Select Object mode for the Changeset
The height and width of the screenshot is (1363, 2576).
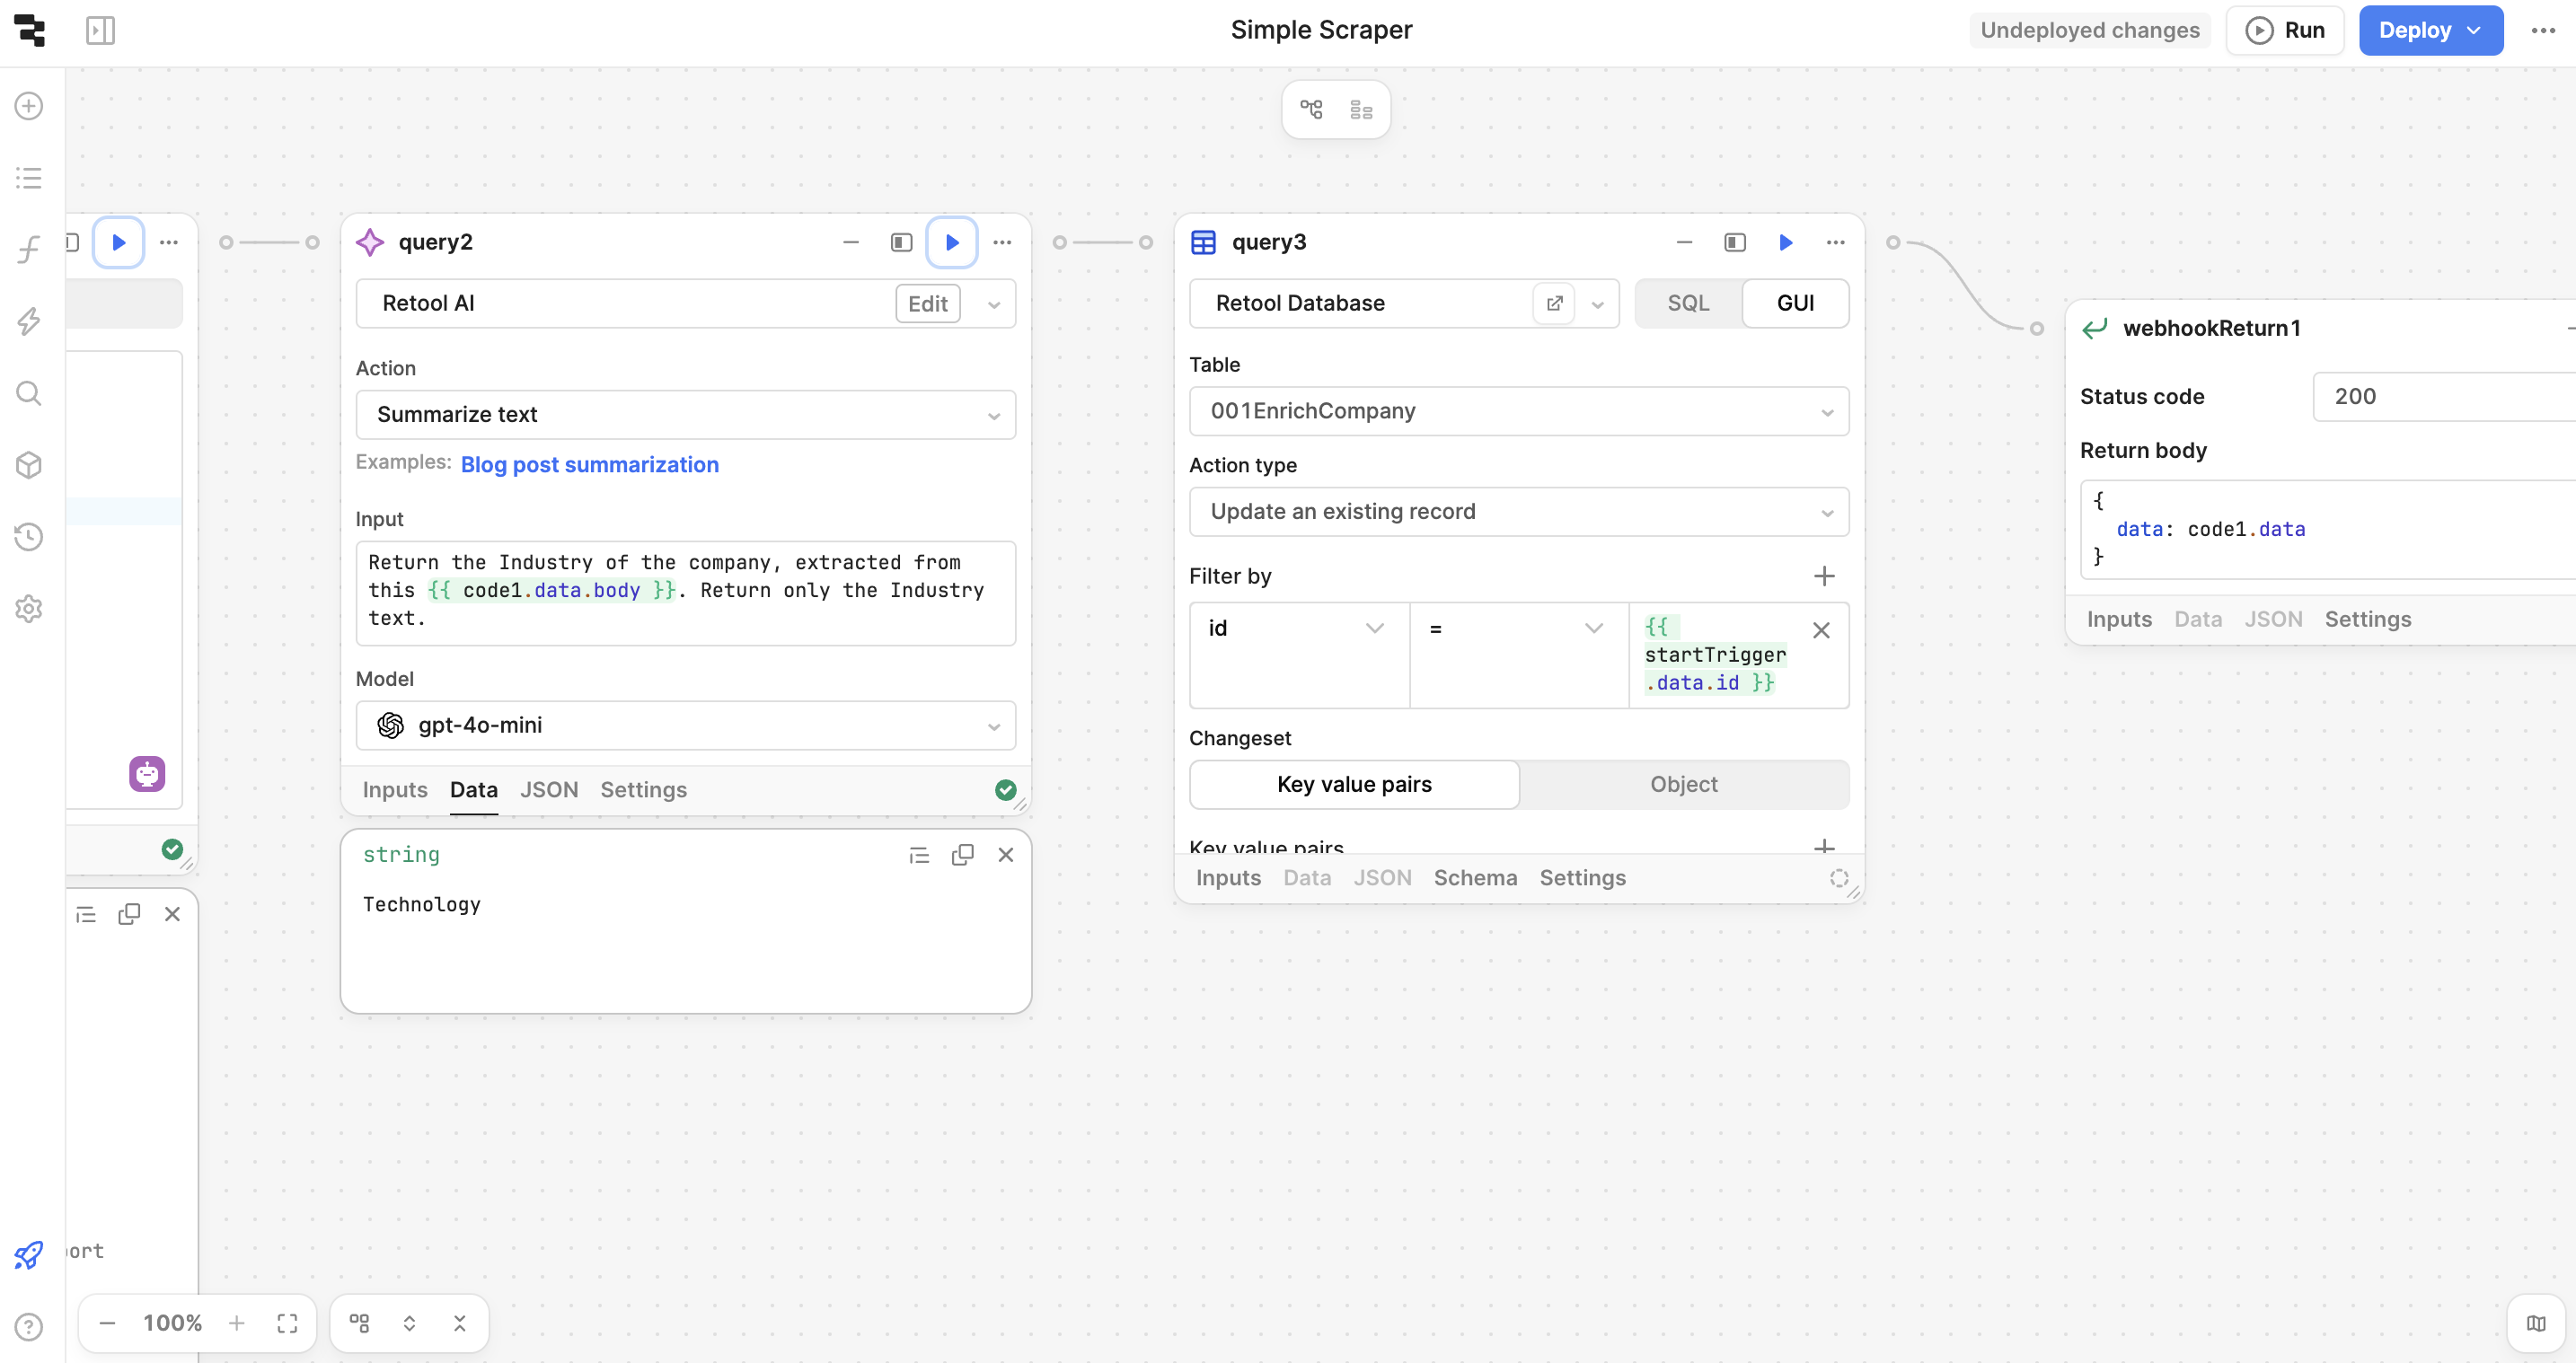tap(1683, 784)
